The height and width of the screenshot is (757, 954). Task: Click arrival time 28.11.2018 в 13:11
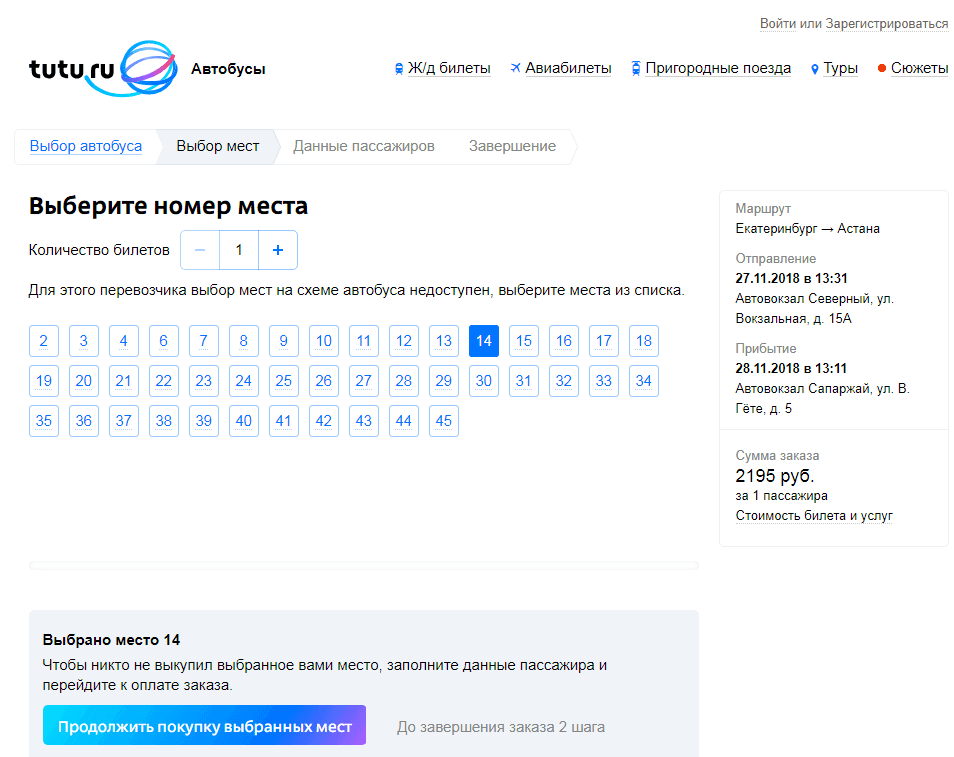coord(791,369)
